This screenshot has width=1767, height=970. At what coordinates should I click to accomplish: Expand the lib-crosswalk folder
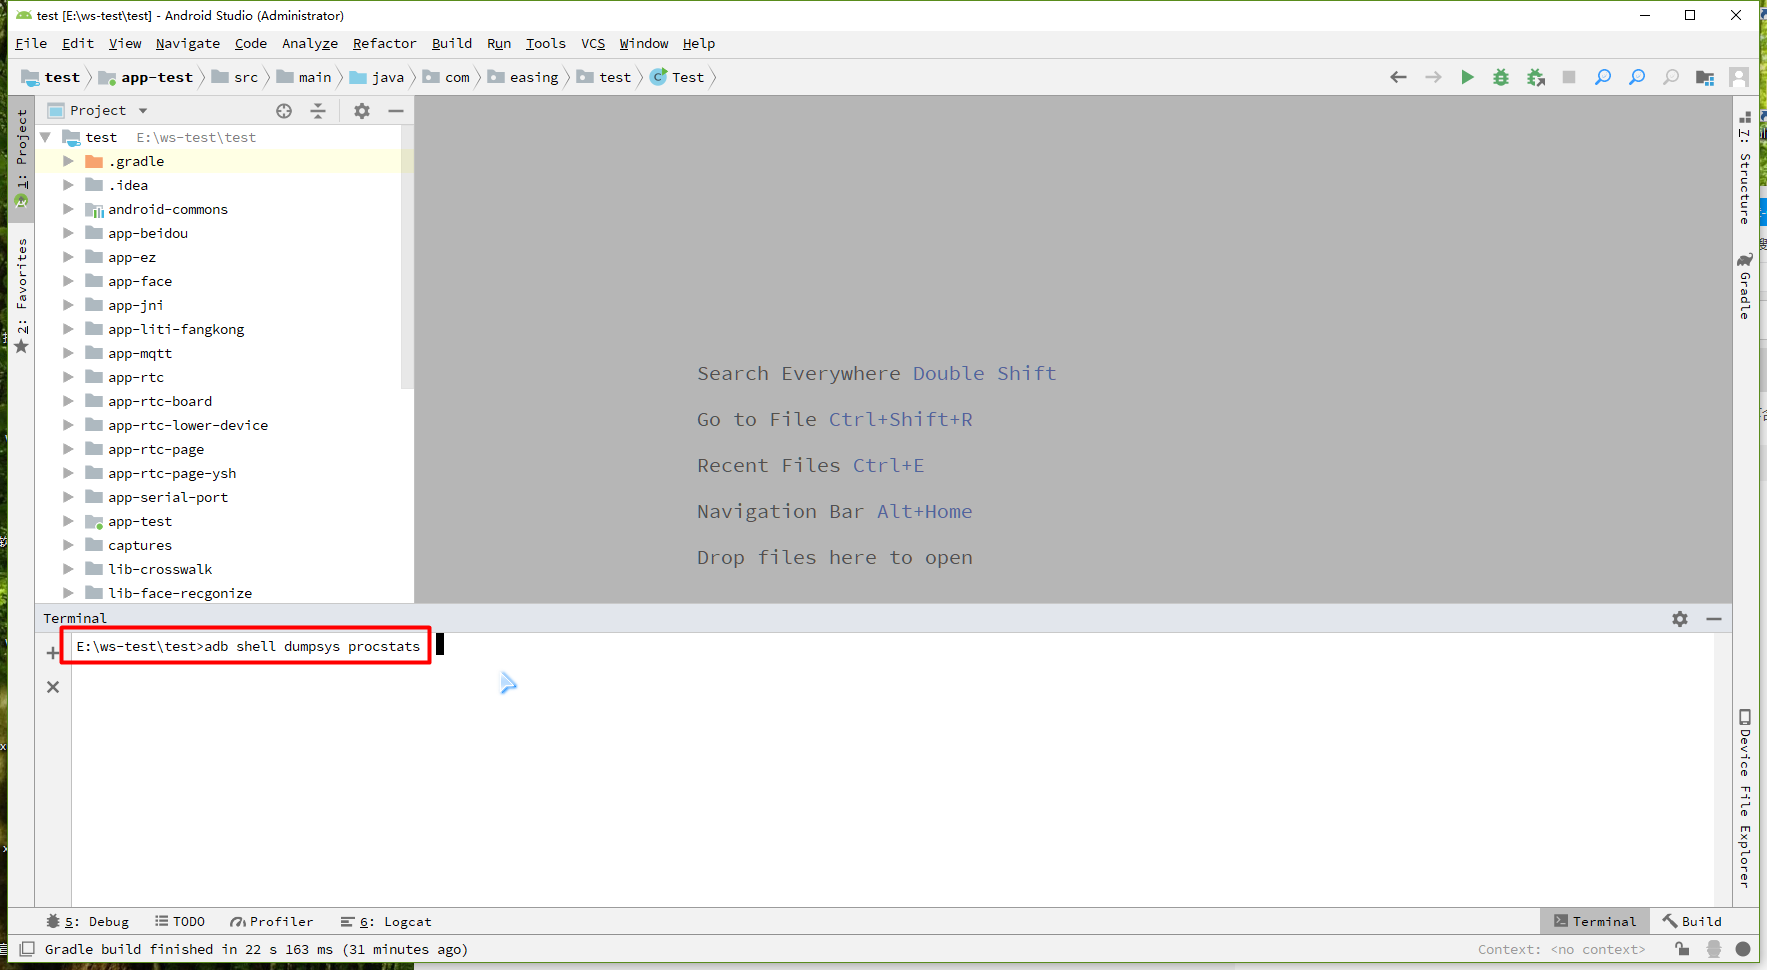pos(68,569)
